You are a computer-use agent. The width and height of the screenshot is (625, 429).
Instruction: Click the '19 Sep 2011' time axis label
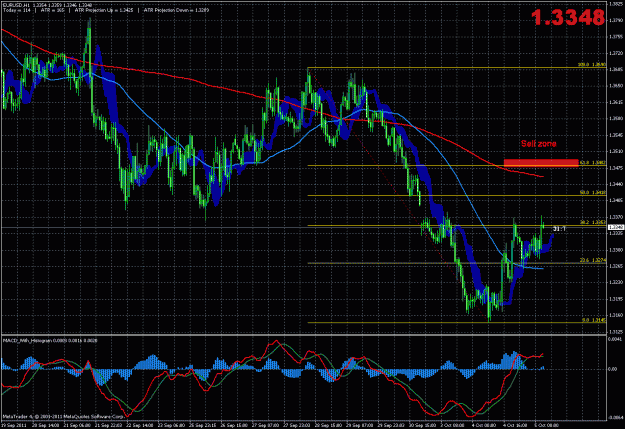(12, 425)
